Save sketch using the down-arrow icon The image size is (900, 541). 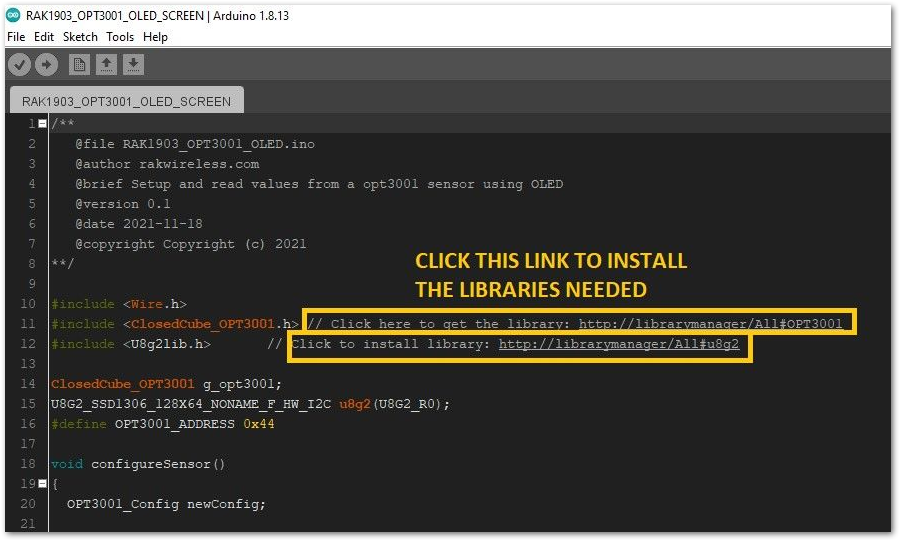pos(133,64)
